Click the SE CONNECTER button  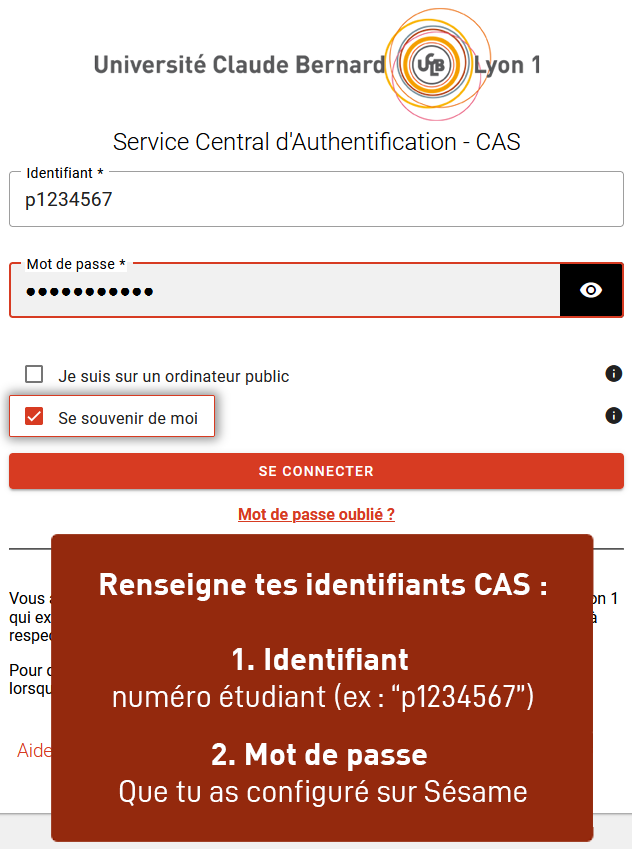click(316, 471)
